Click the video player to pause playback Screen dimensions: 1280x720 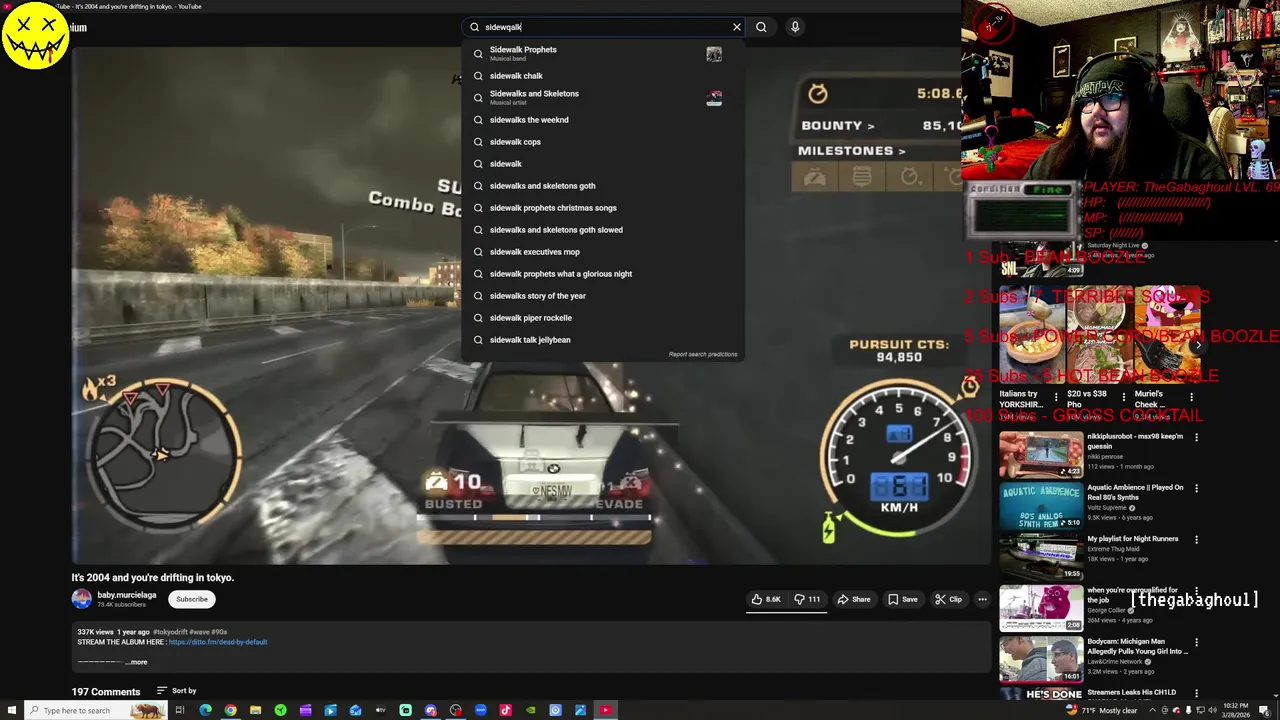coord(530,305)
